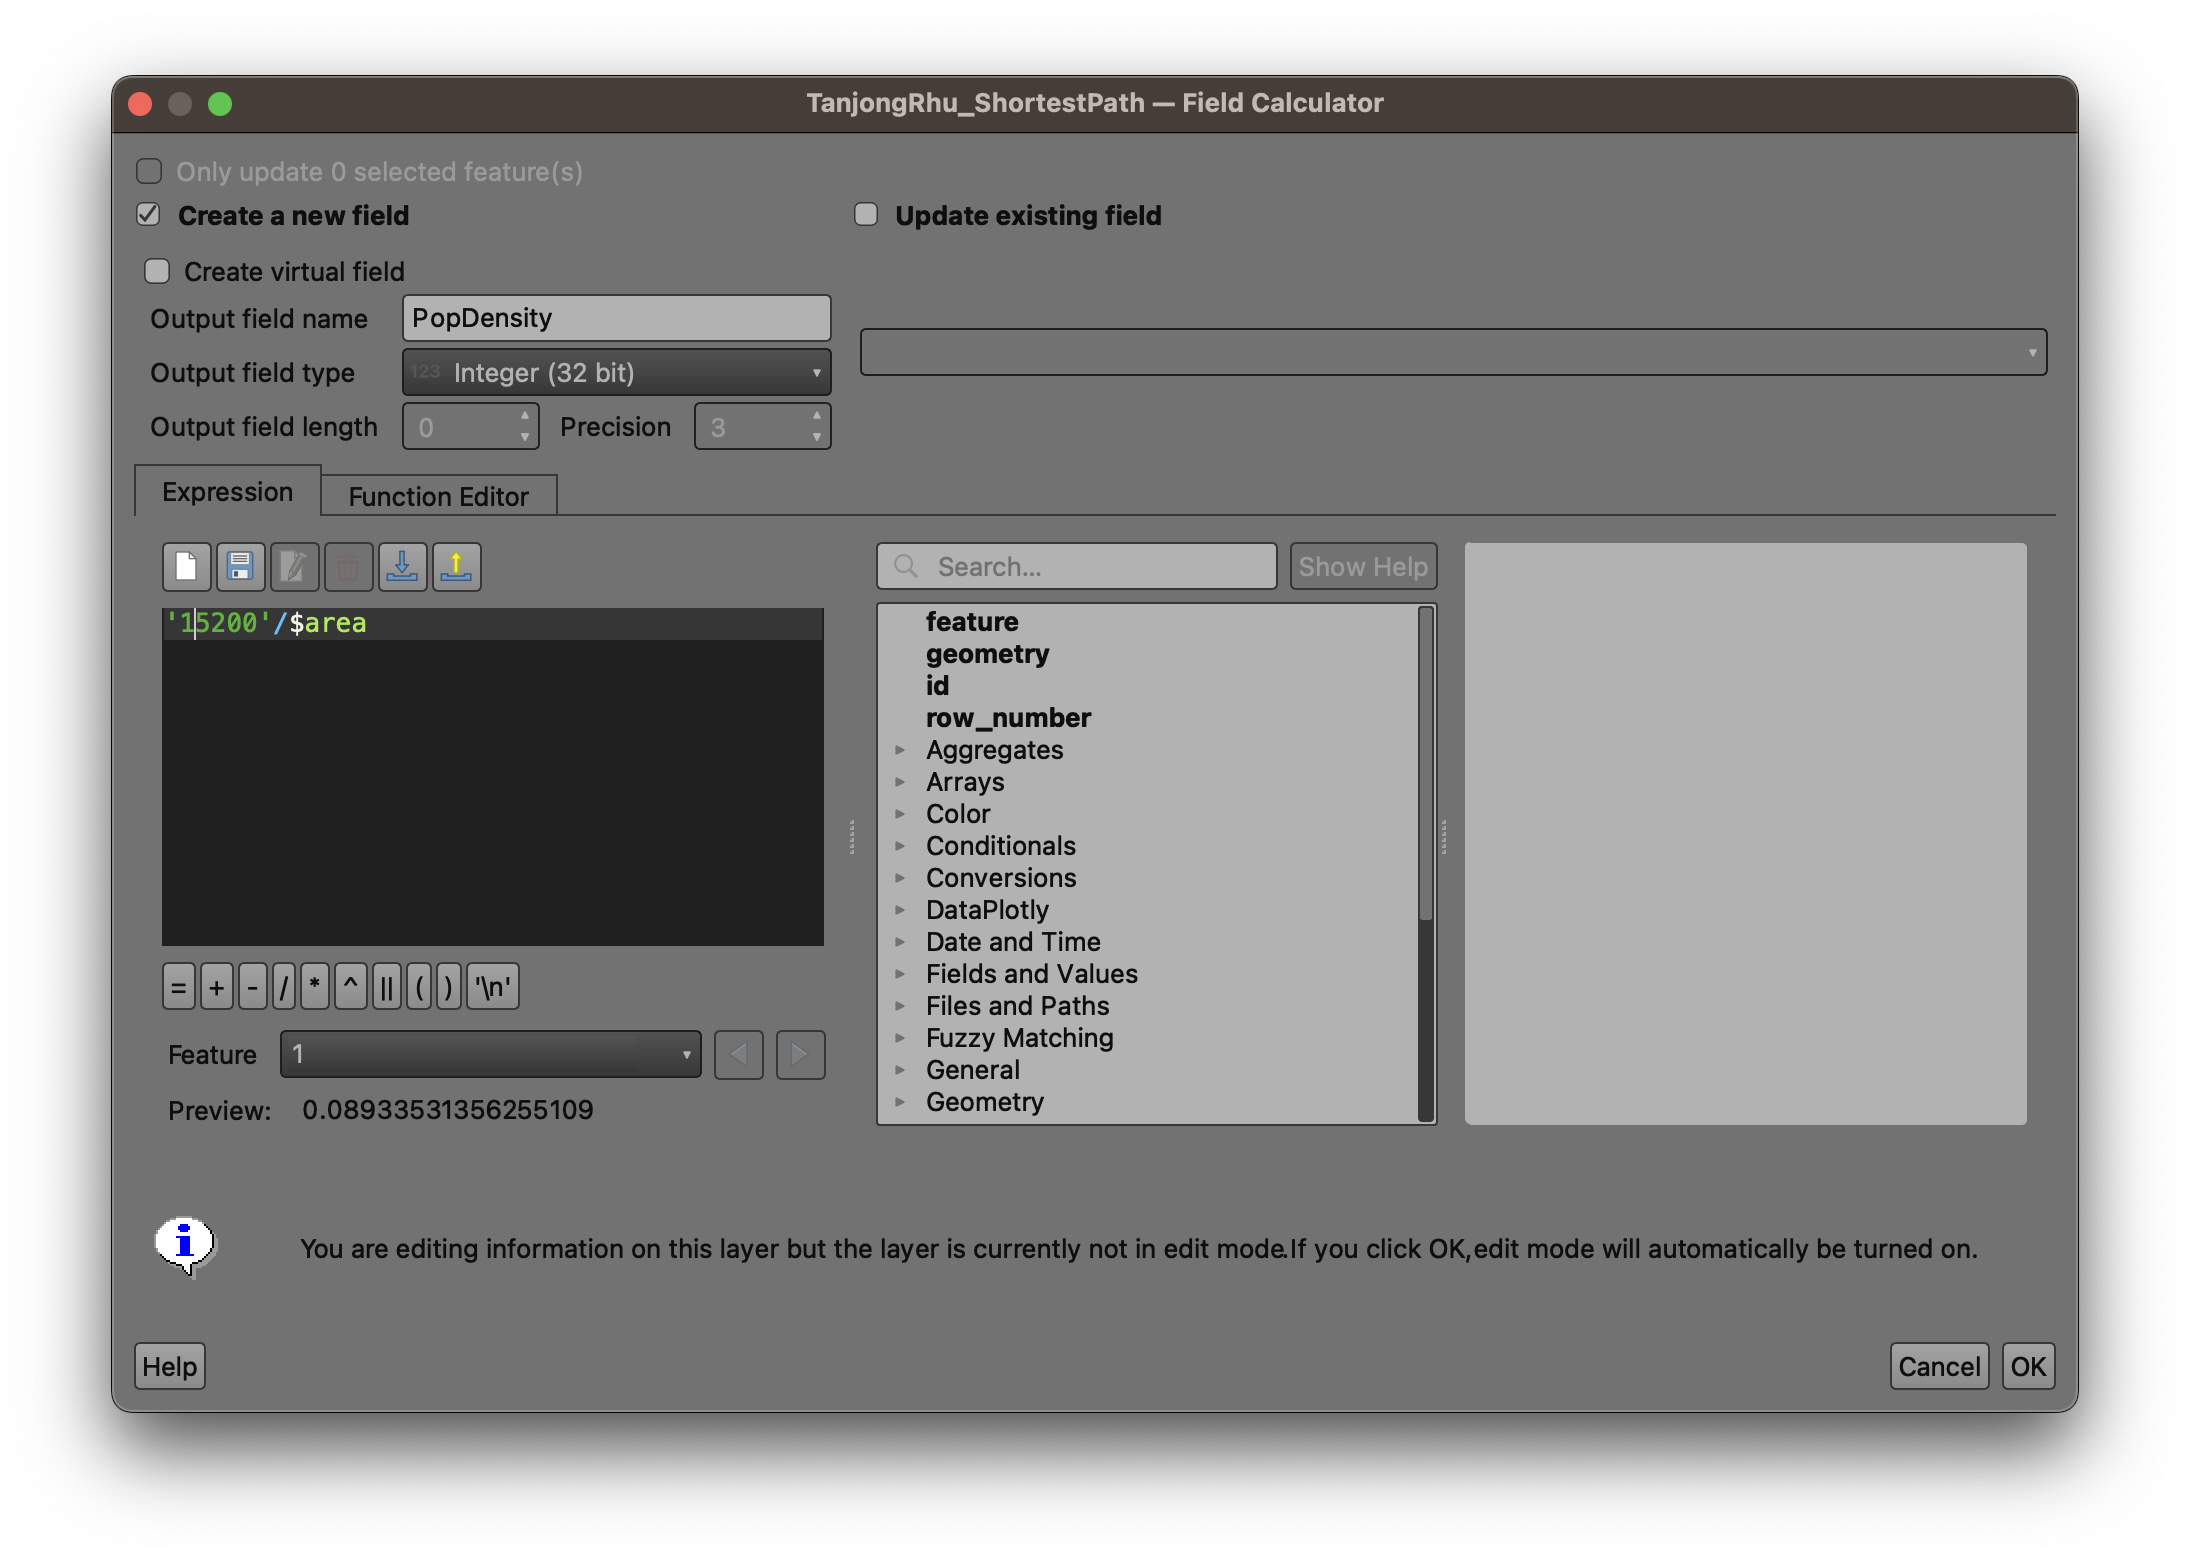This screenshot has height=1560, width=2190.
Task: Click the function list vertical scrollbar
Action: coord(1425,765)
